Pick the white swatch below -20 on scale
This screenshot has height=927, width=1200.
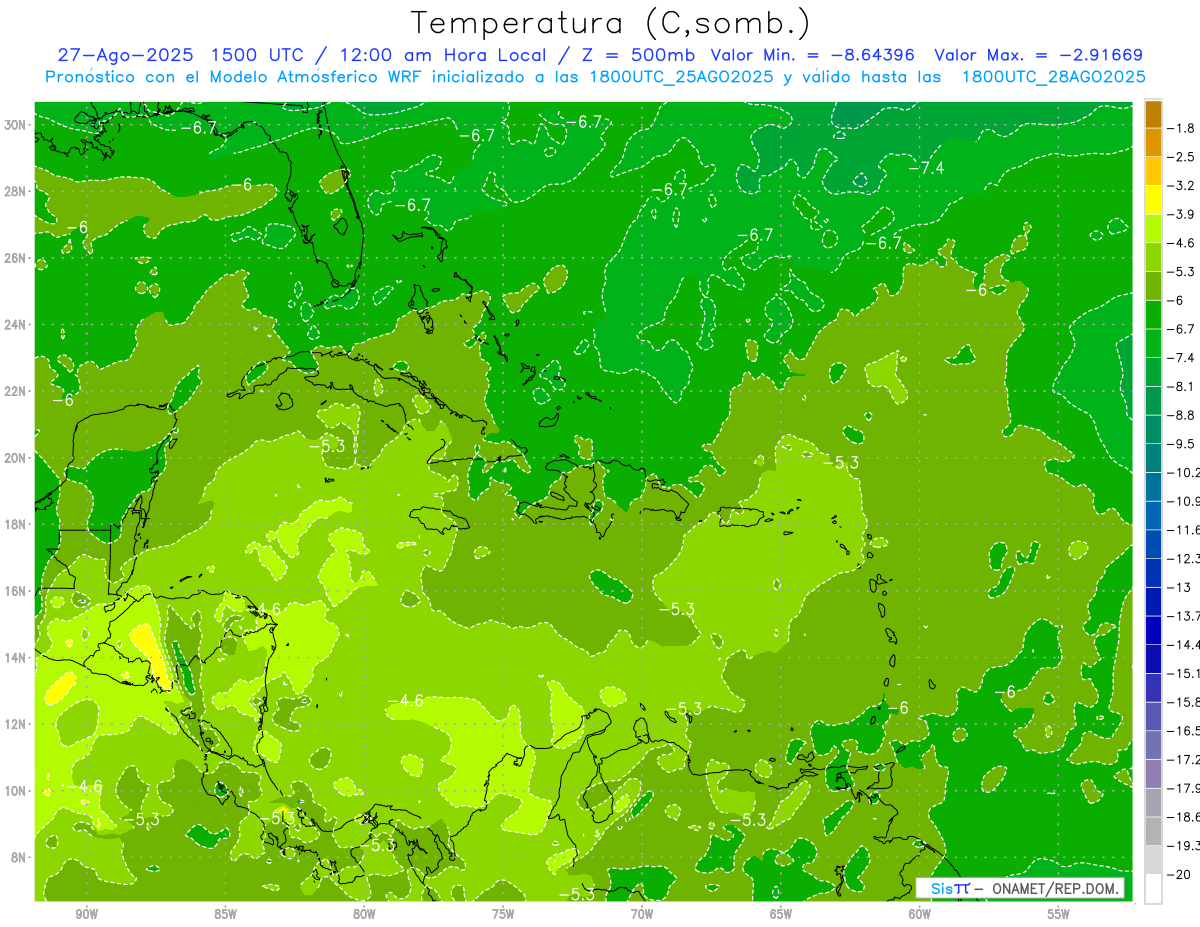pos(1153,889)
